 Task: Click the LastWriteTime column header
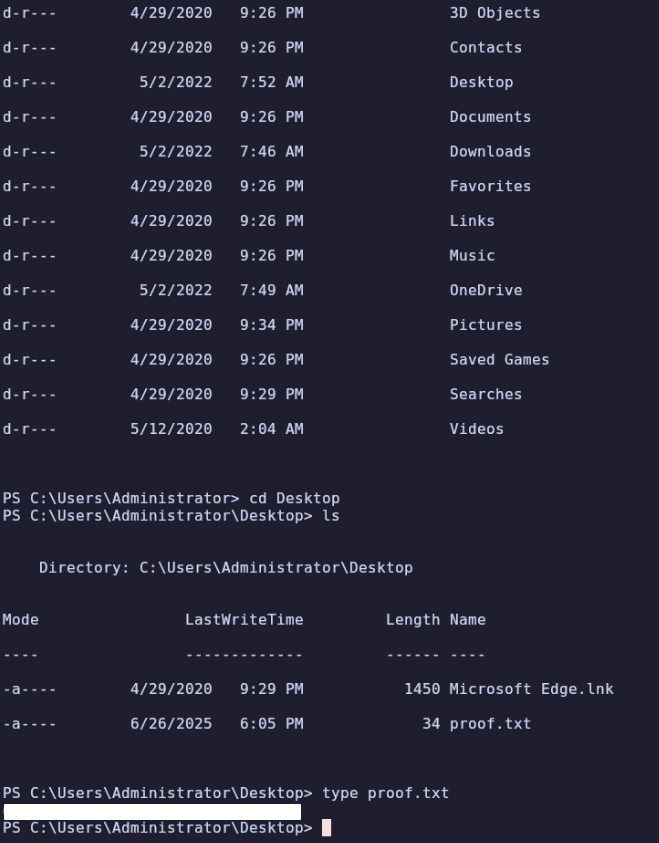coord(244,619)
